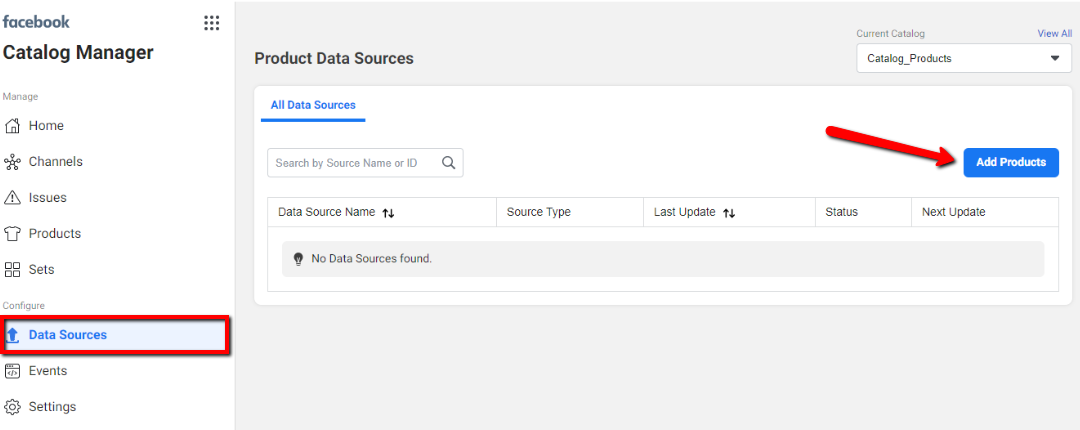Click the Channels network icon
1080x430 pixels.
pyautogui.click(x=13, y=162)
